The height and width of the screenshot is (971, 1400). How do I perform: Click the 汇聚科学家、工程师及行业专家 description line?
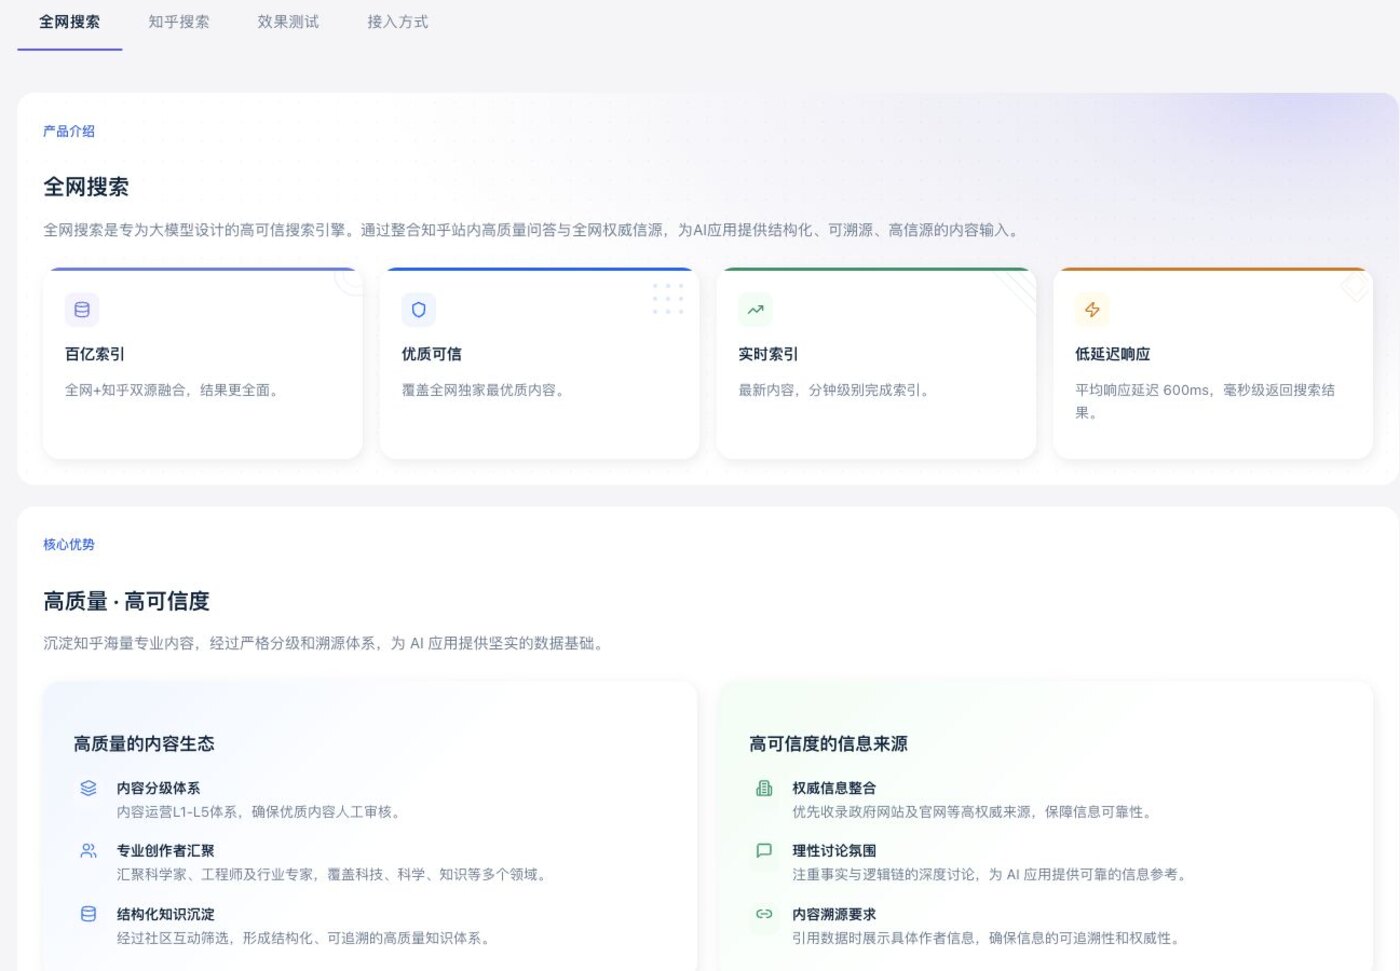point(334,874)
